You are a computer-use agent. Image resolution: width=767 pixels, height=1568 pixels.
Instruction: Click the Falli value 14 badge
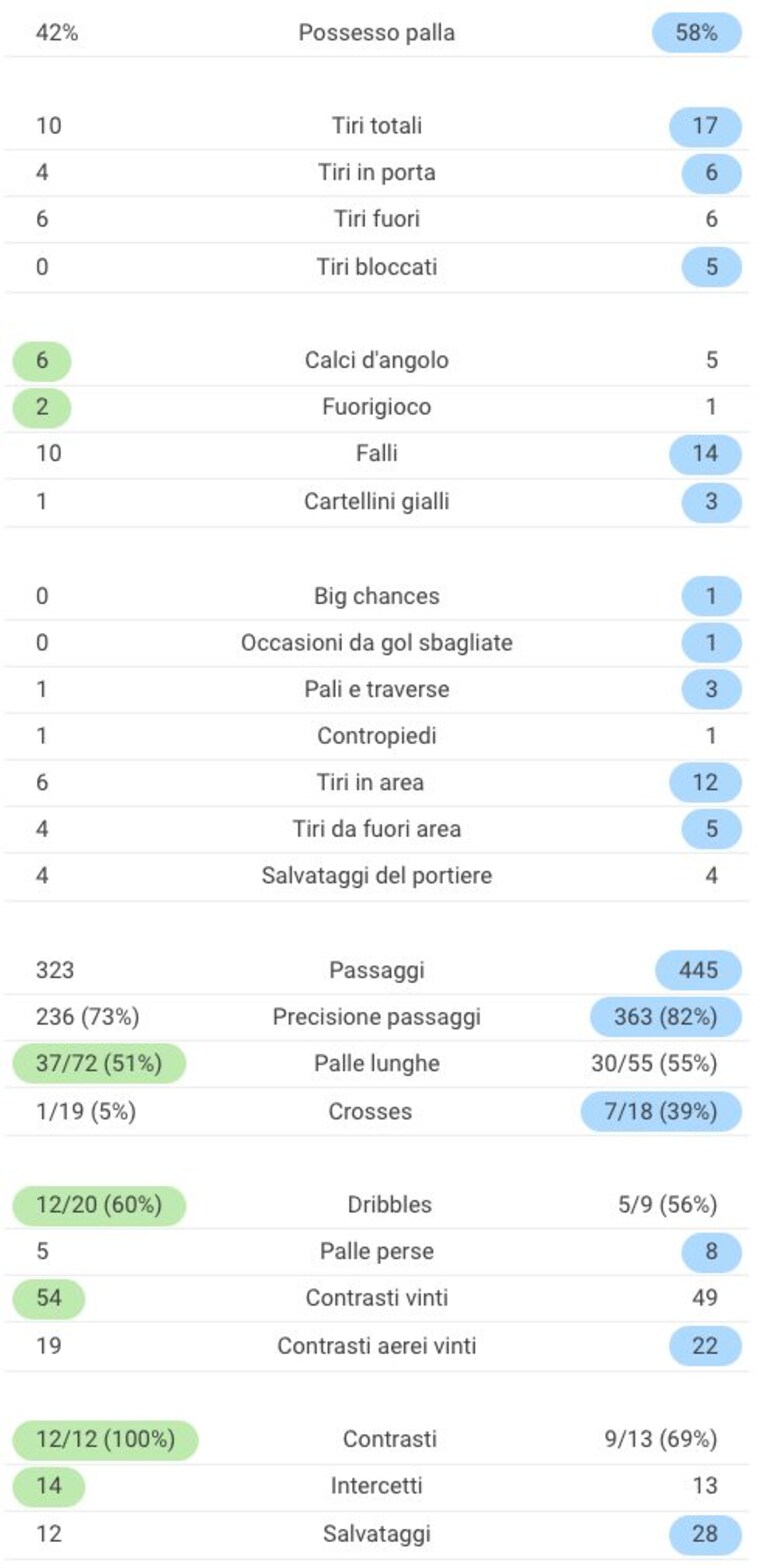click(705, 454)
